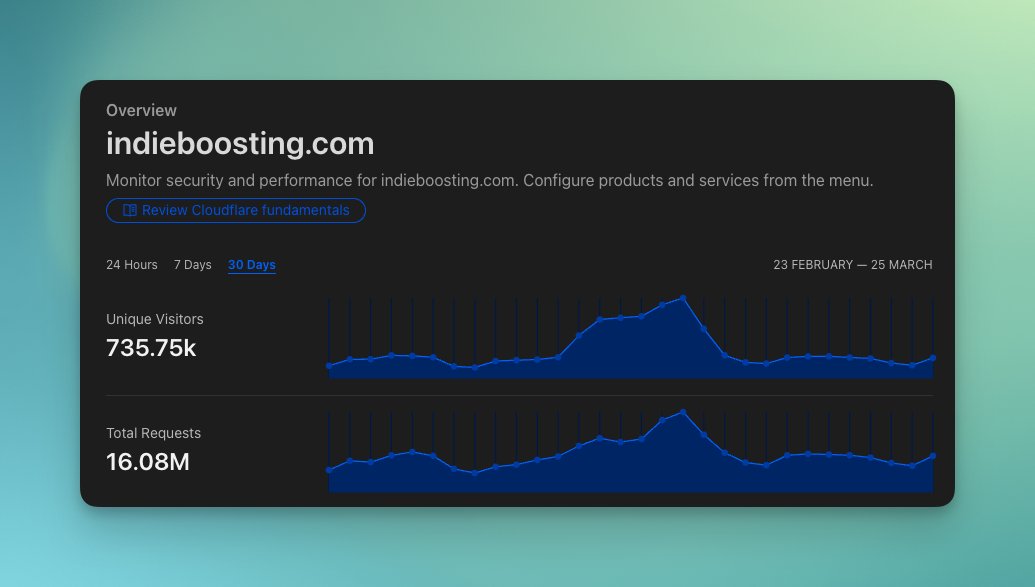The width and height of the screenshot is (1035, 587).
Task: Click the Unique Visitors label
Action: [154, 319]
